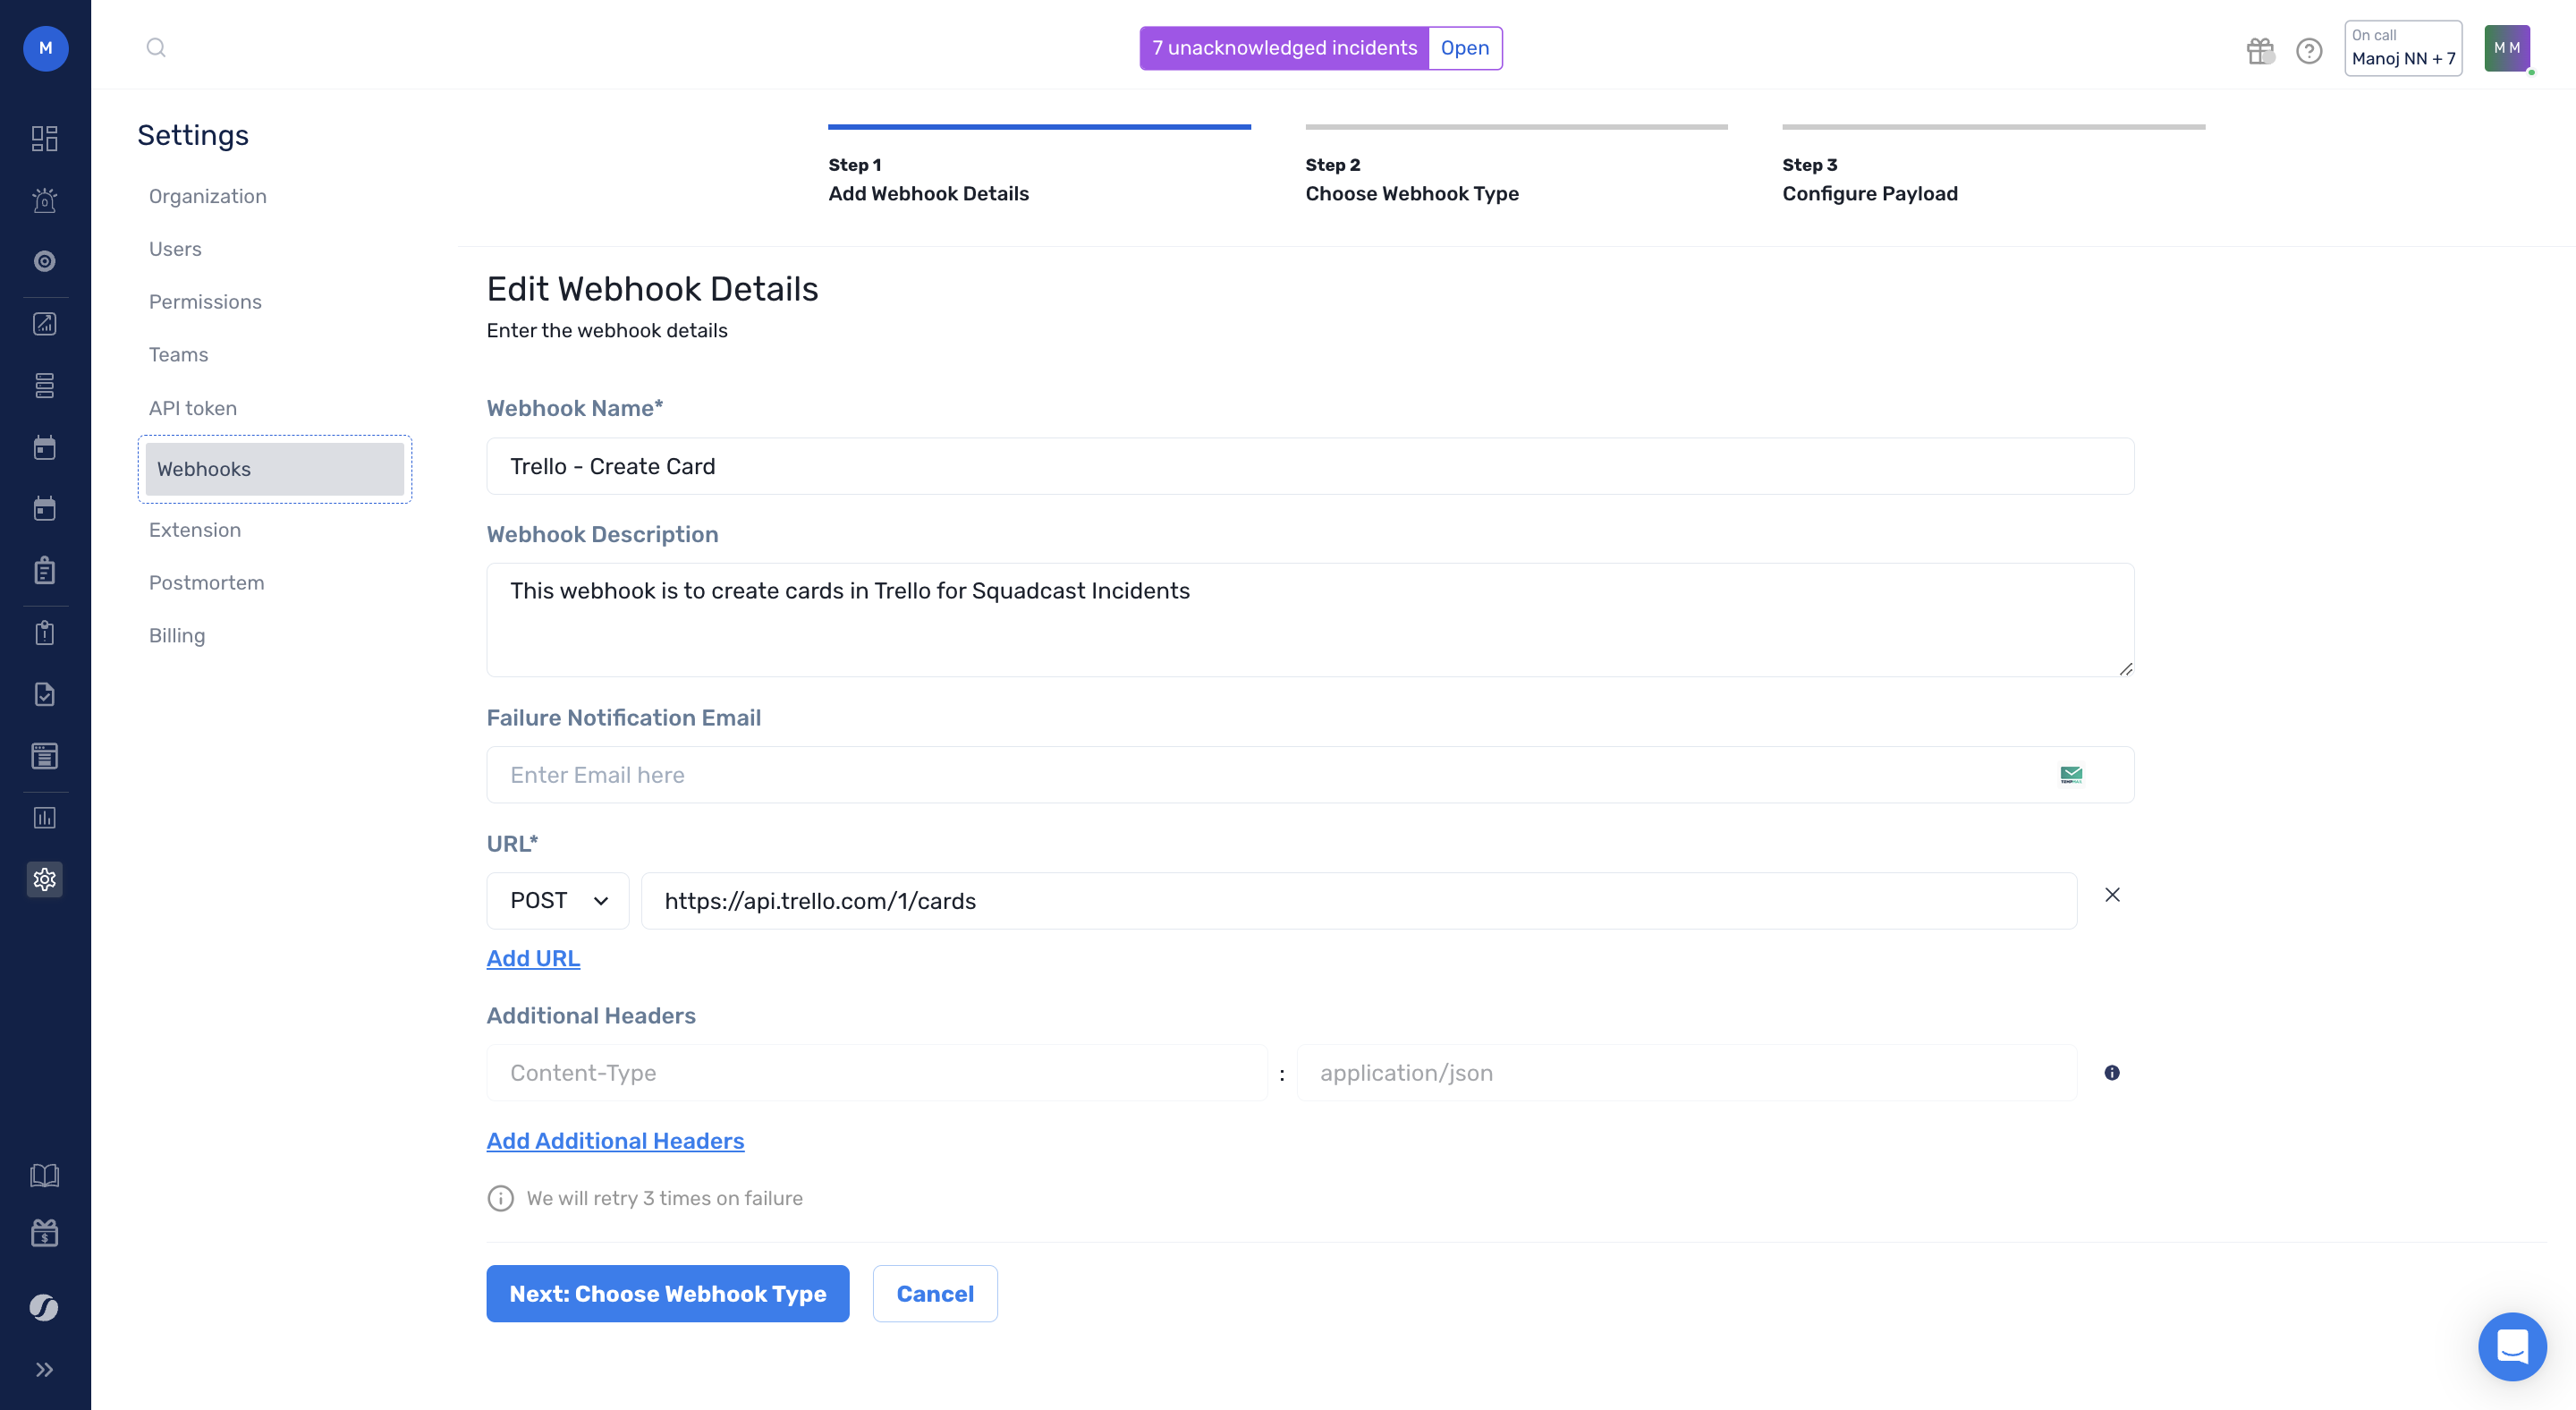Screen dimensions: 2576x1410
Task: Open the search magnifier icon
Action: (x=156, y=47)
